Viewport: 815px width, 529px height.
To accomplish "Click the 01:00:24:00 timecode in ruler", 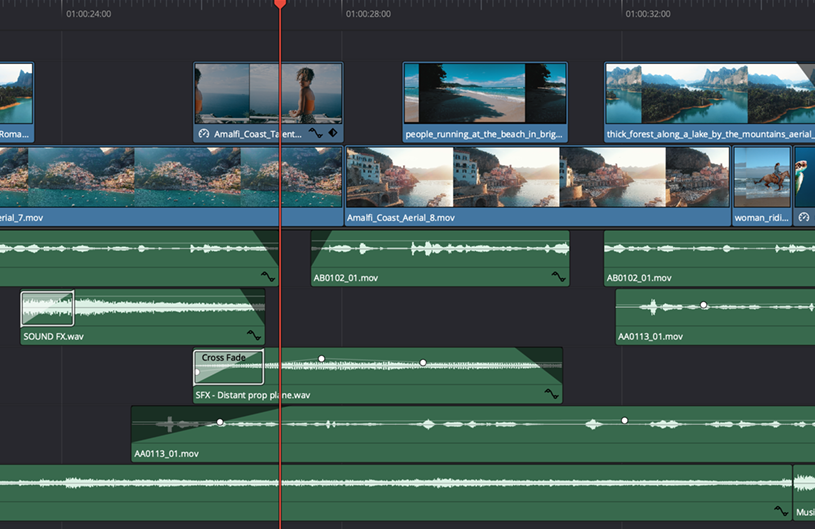I will (88, 14).
